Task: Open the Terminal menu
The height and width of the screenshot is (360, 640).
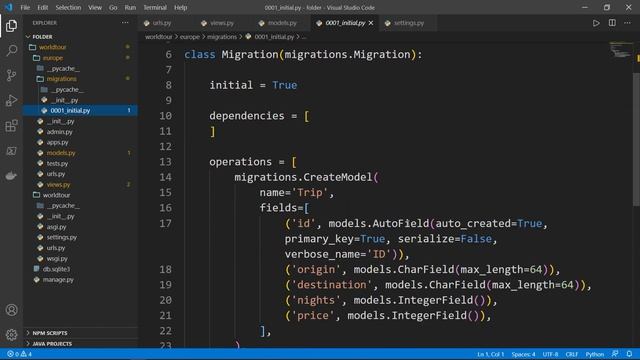Action: click(155, 7)
